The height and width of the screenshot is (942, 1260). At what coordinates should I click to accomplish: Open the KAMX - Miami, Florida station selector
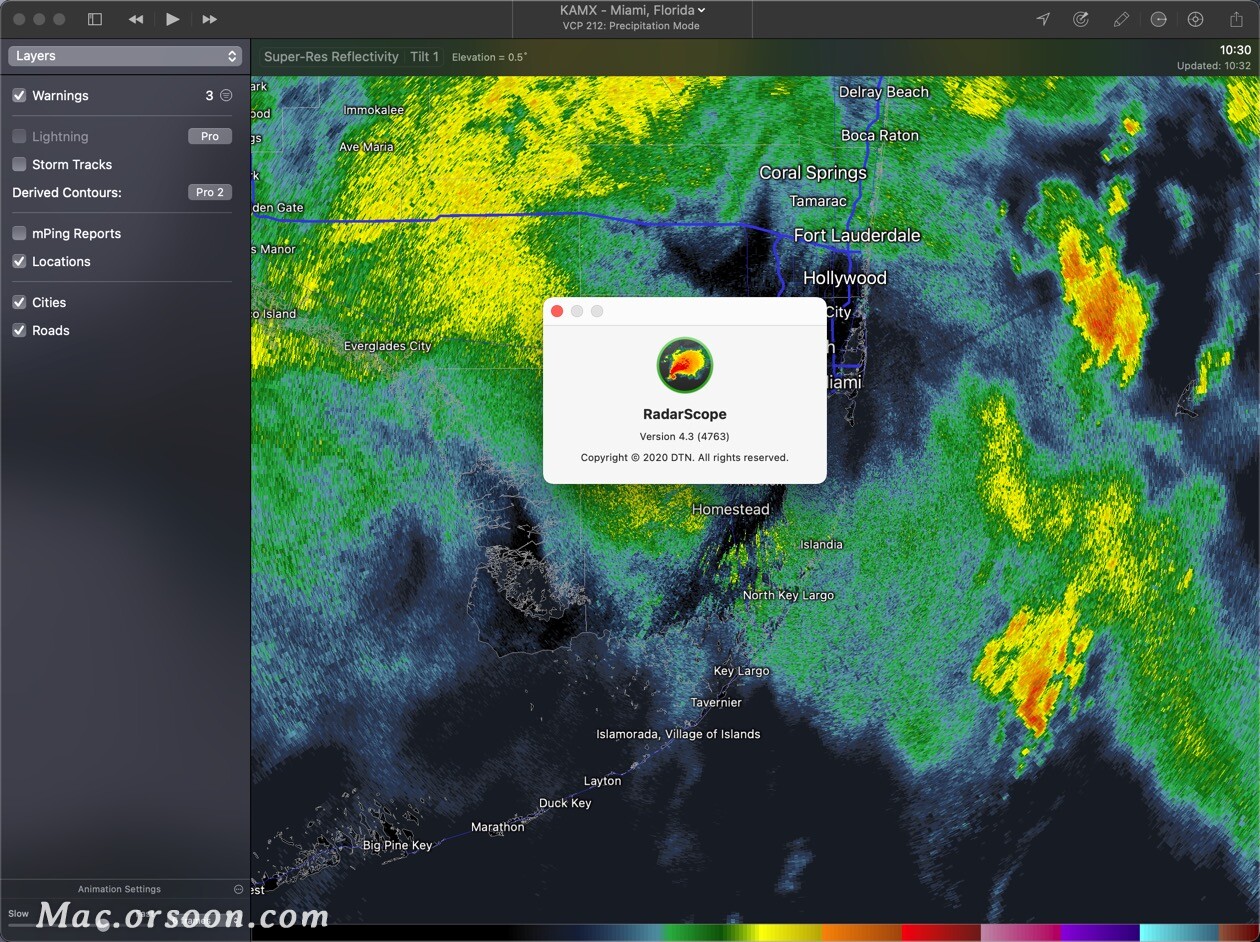click(631, 10)
